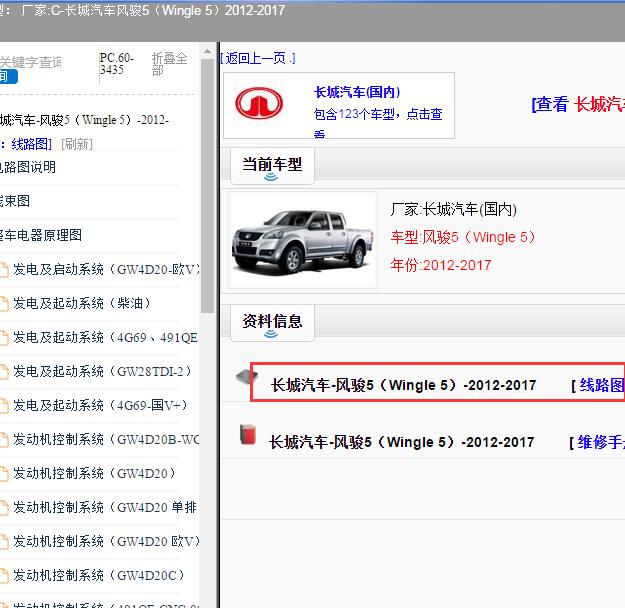Click the 年份:2012-2017 text
Image resolution: width=625 pixels, height=608 pixels.
(441, 265)
